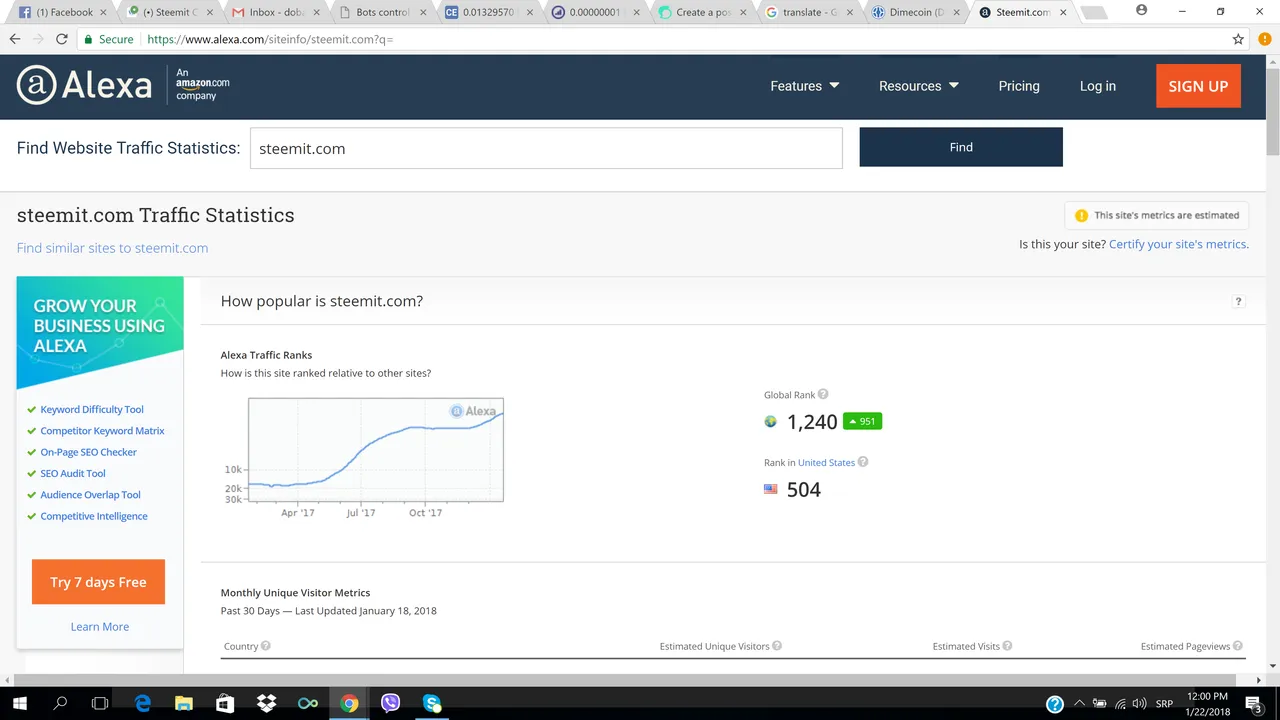Reload the page with the refresh icon
The width and height of the screenshot is (1280, 720).
(x=62, y=39)
